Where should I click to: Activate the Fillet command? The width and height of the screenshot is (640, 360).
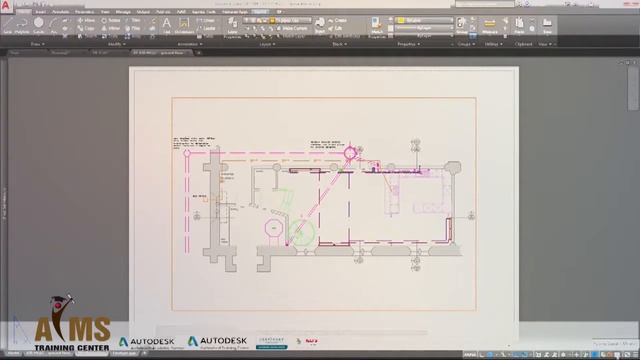pos(133,28)
